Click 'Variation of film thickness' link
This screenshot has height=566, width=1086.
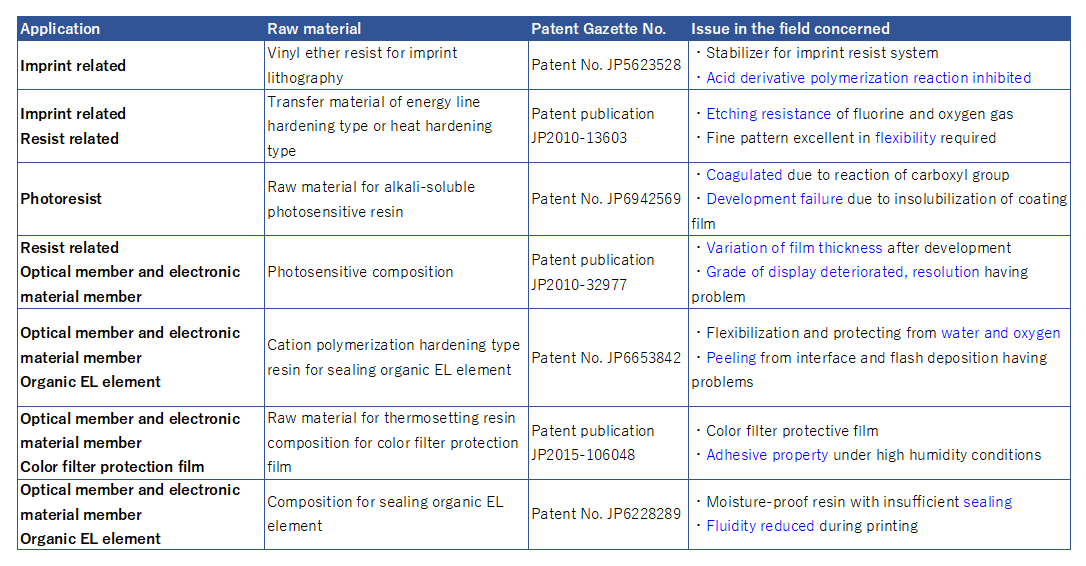(794, 247)
